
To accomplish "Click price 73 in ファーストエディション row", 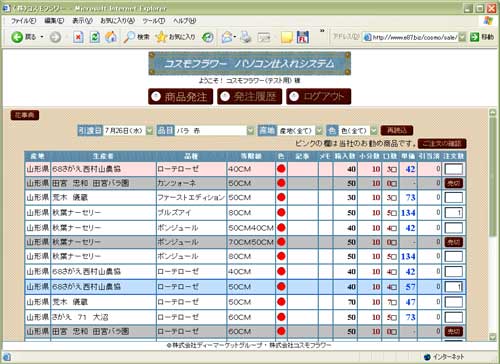I will [410, 197].
